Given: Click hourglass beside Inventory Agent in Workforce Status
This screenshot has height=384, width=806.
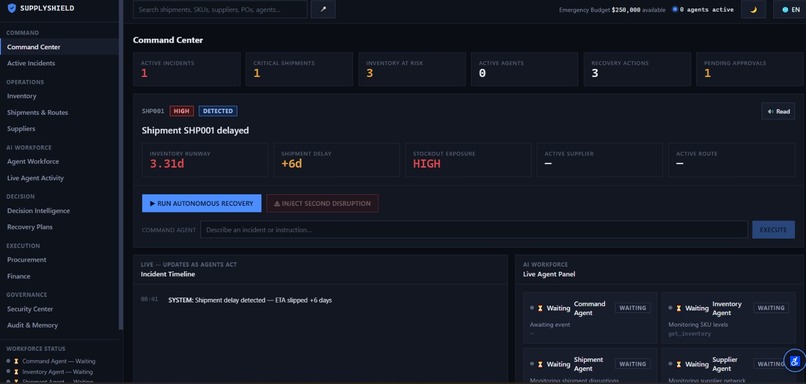Looking at the screenshot, I should click(16, 372).
